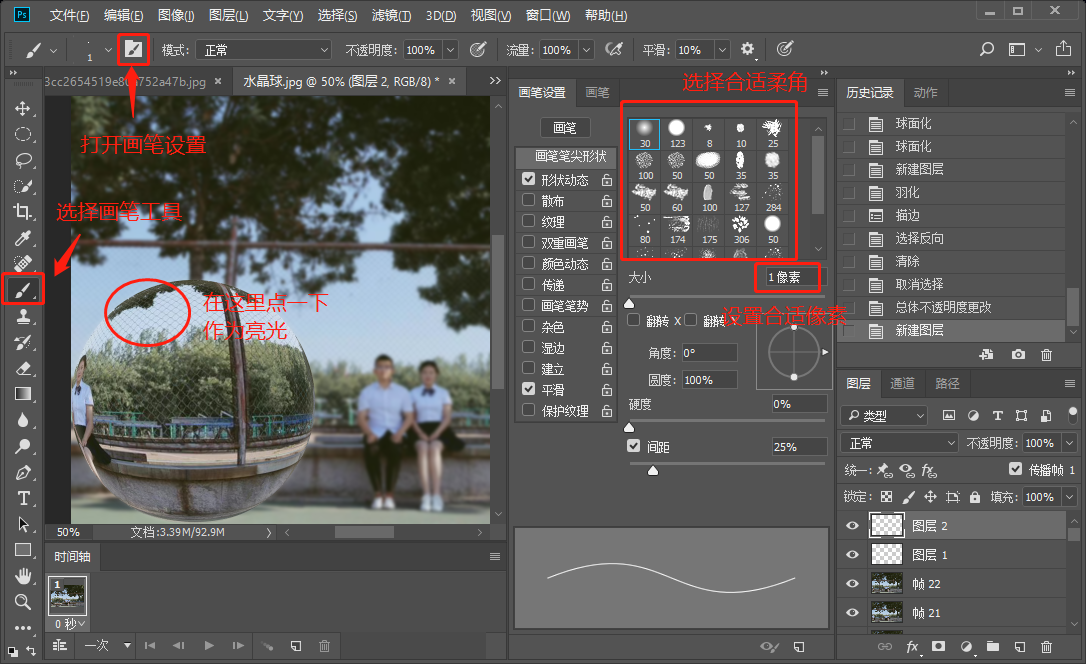Image resolution: width=1086 pixels, height=664 pixels.
Task: Open layer blend mode dropdown 正常
Action: tap(899, 443)
